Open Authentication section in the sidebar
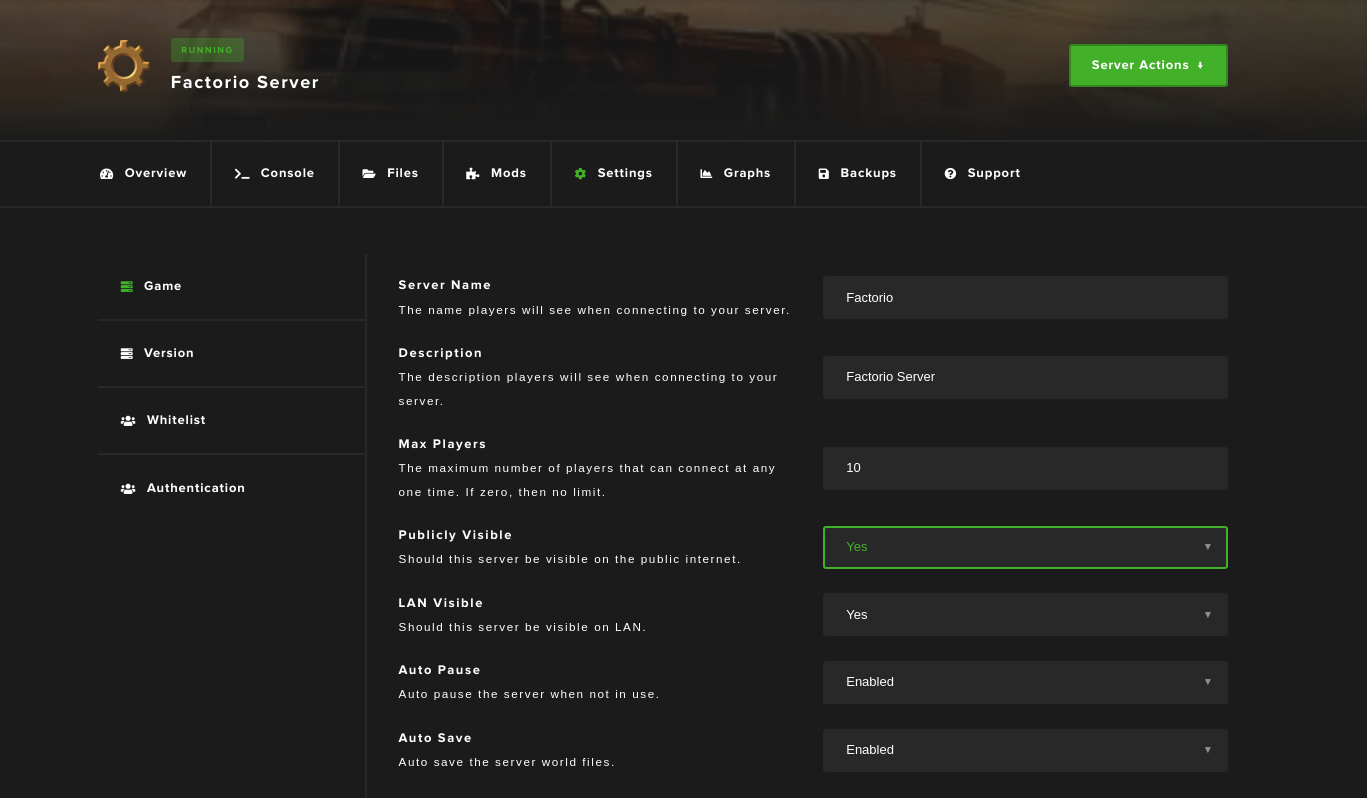 click(x=232, y=488)
